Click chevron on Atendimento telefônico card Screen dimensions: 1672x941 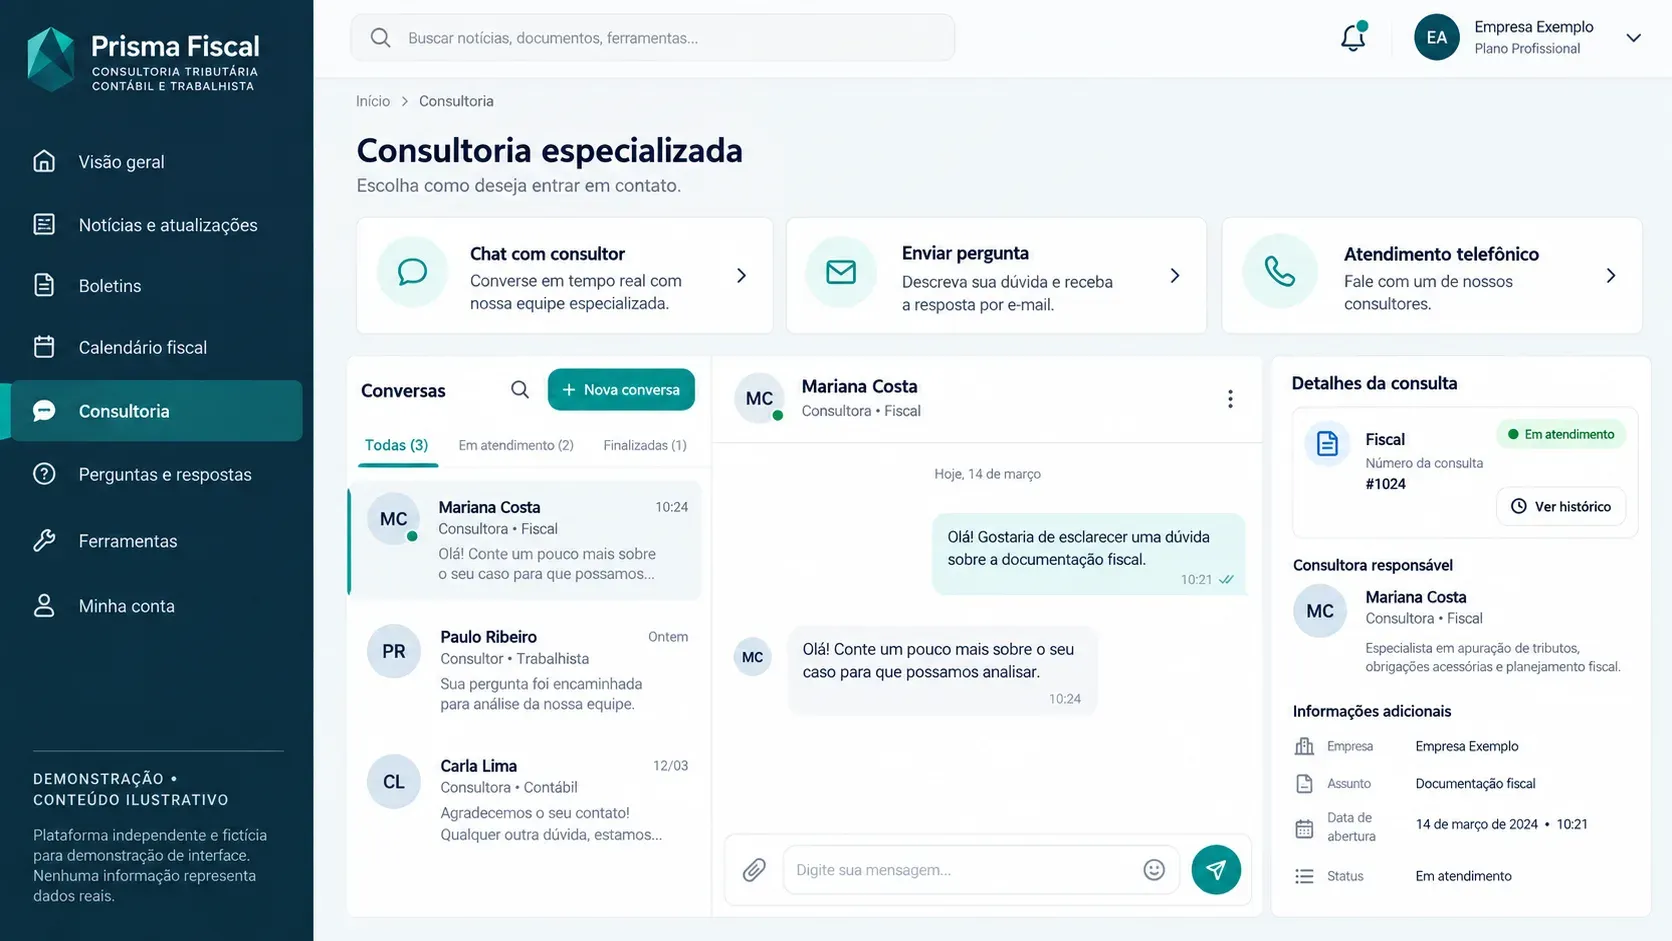point(1611,275)
